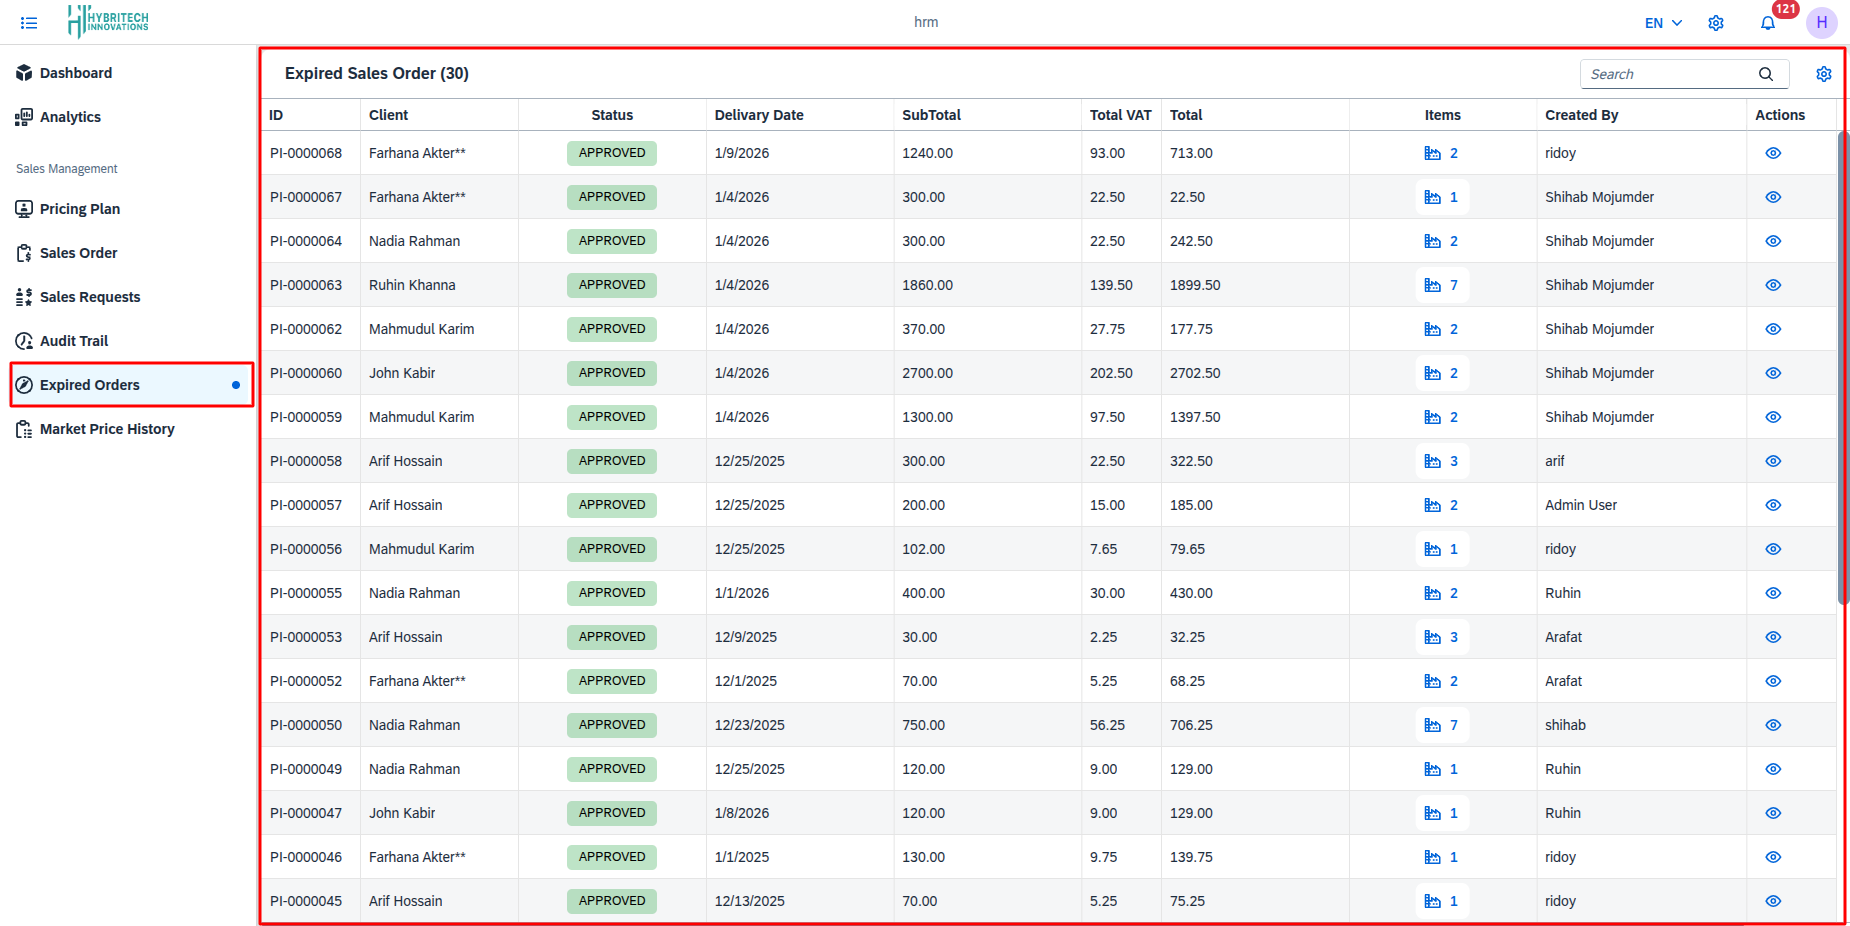Sort by the Delivary Date column header
1850x926 pixels.
(759, 115)
